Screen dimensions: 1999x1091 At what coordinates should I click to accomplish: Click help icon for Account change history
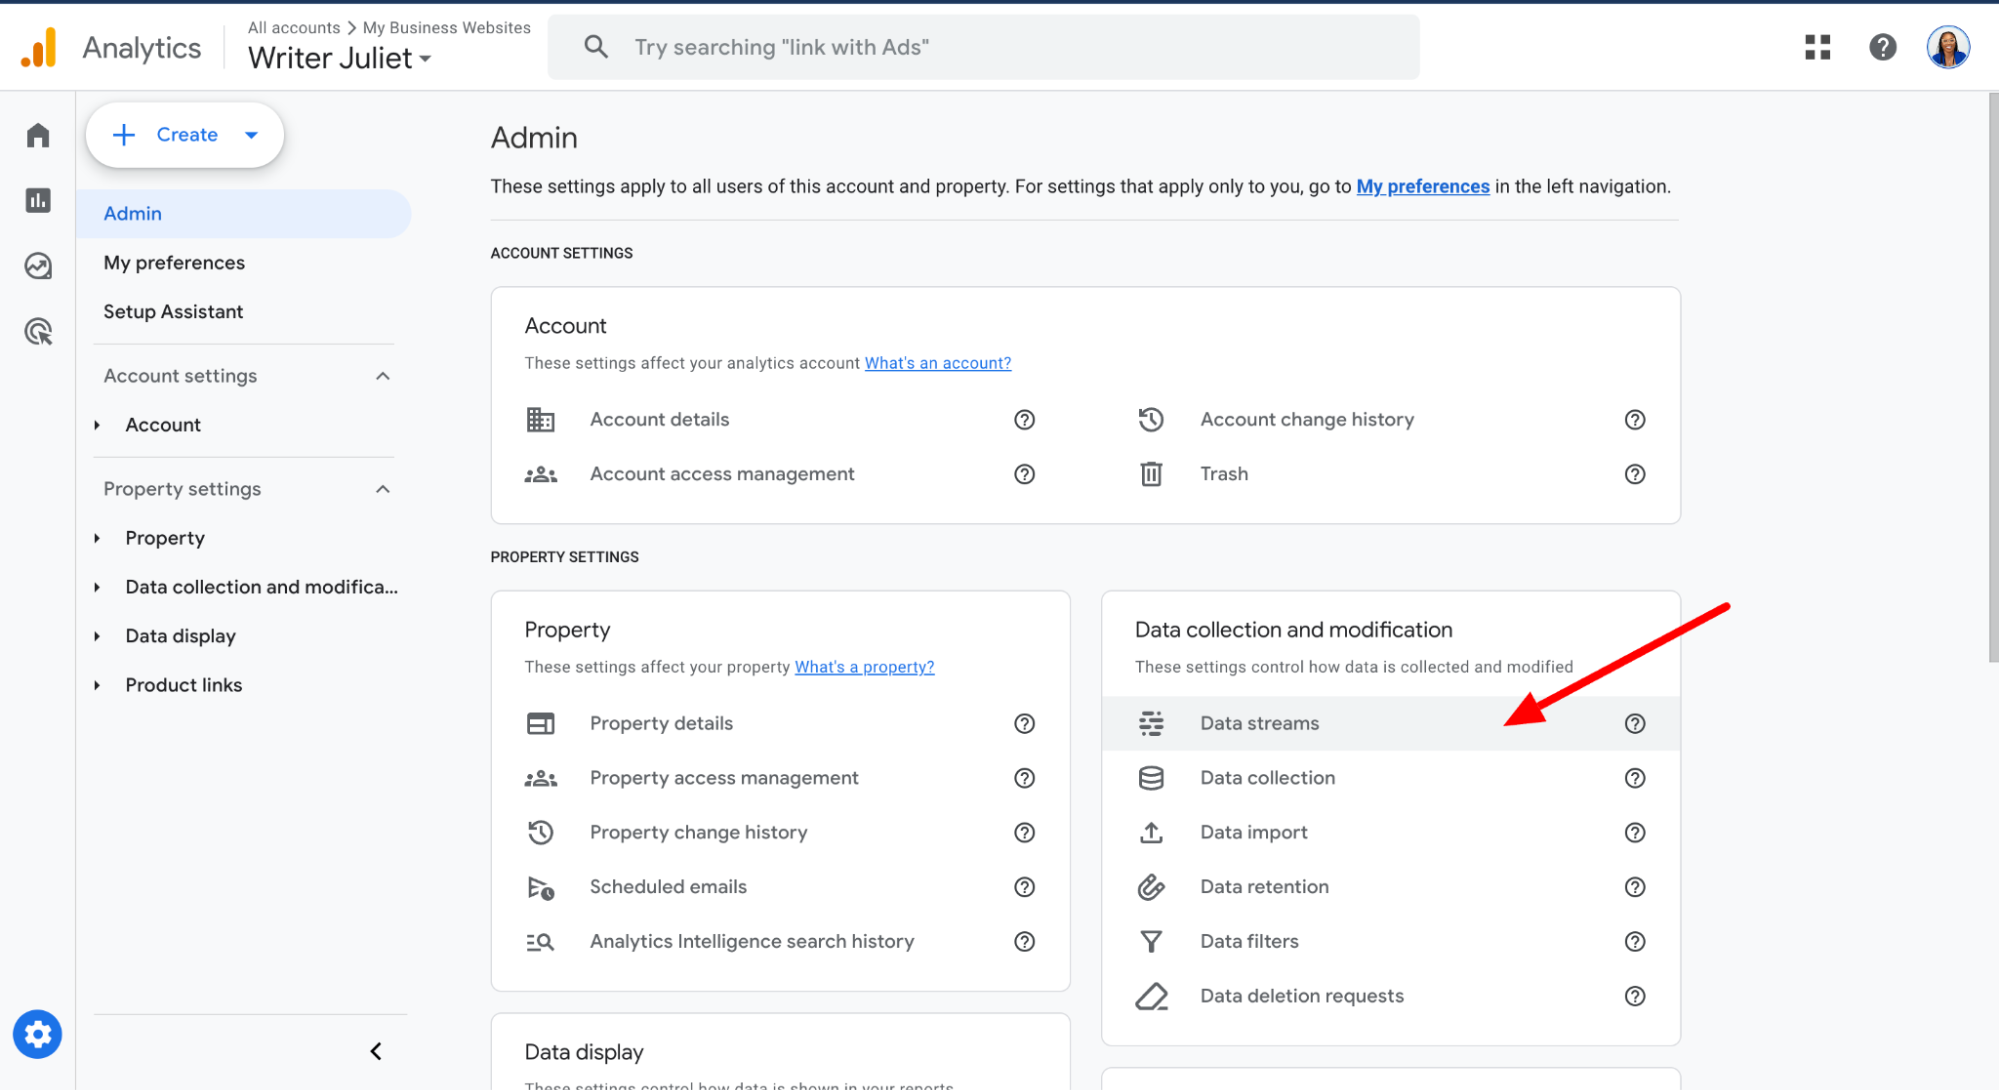[1635, 420]
